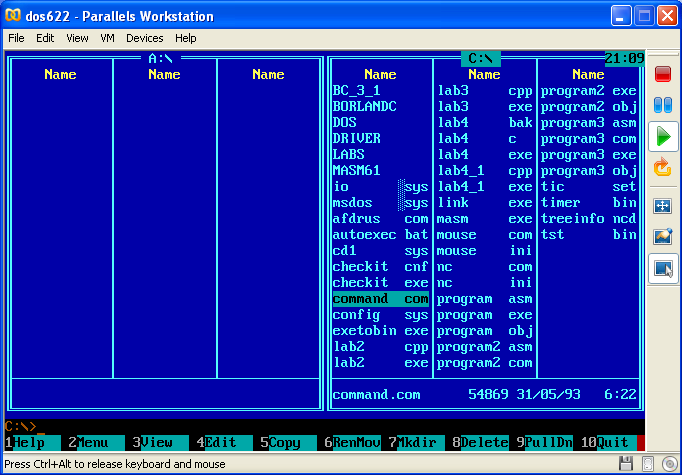Click the 6 RenMov function key
Image resolution: width=682 pixels, height=475 pixels.
(352, 443)
